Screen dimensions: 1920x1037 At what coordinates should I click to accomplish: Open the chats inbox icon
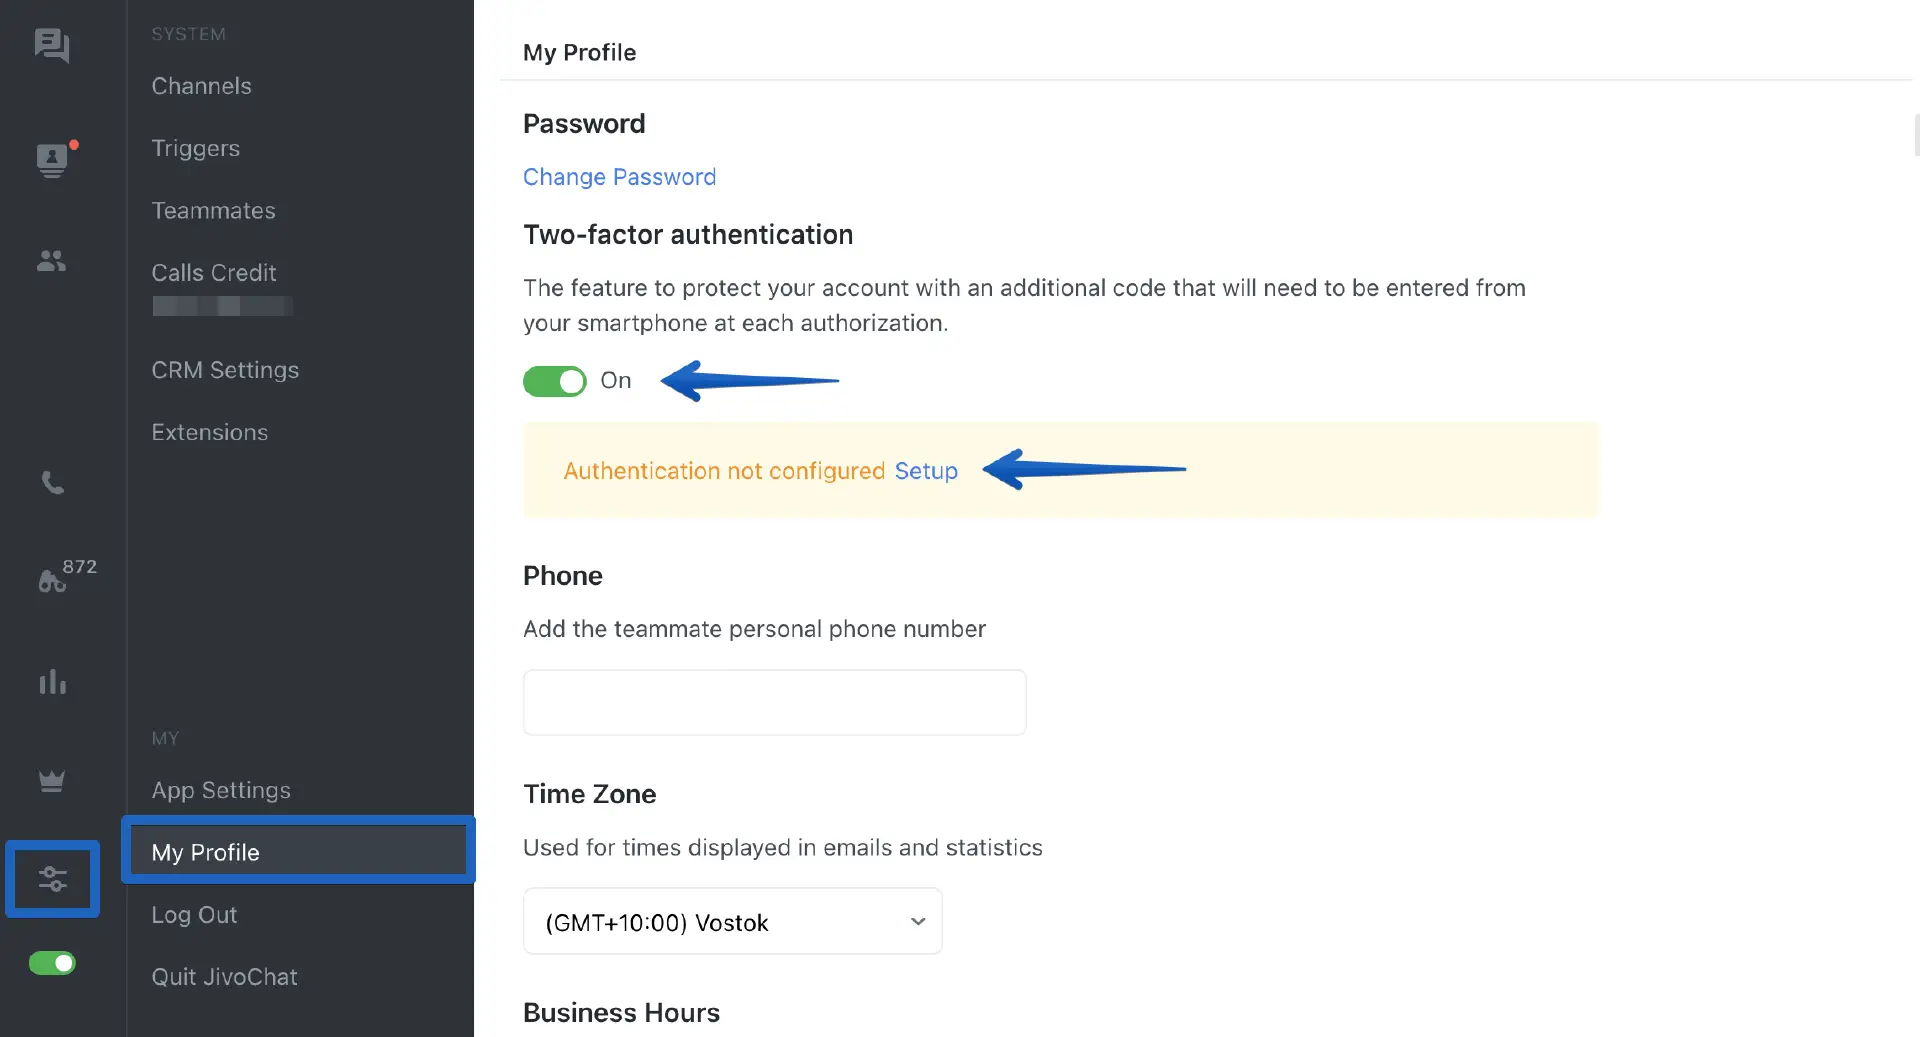(x=52, y=45)
